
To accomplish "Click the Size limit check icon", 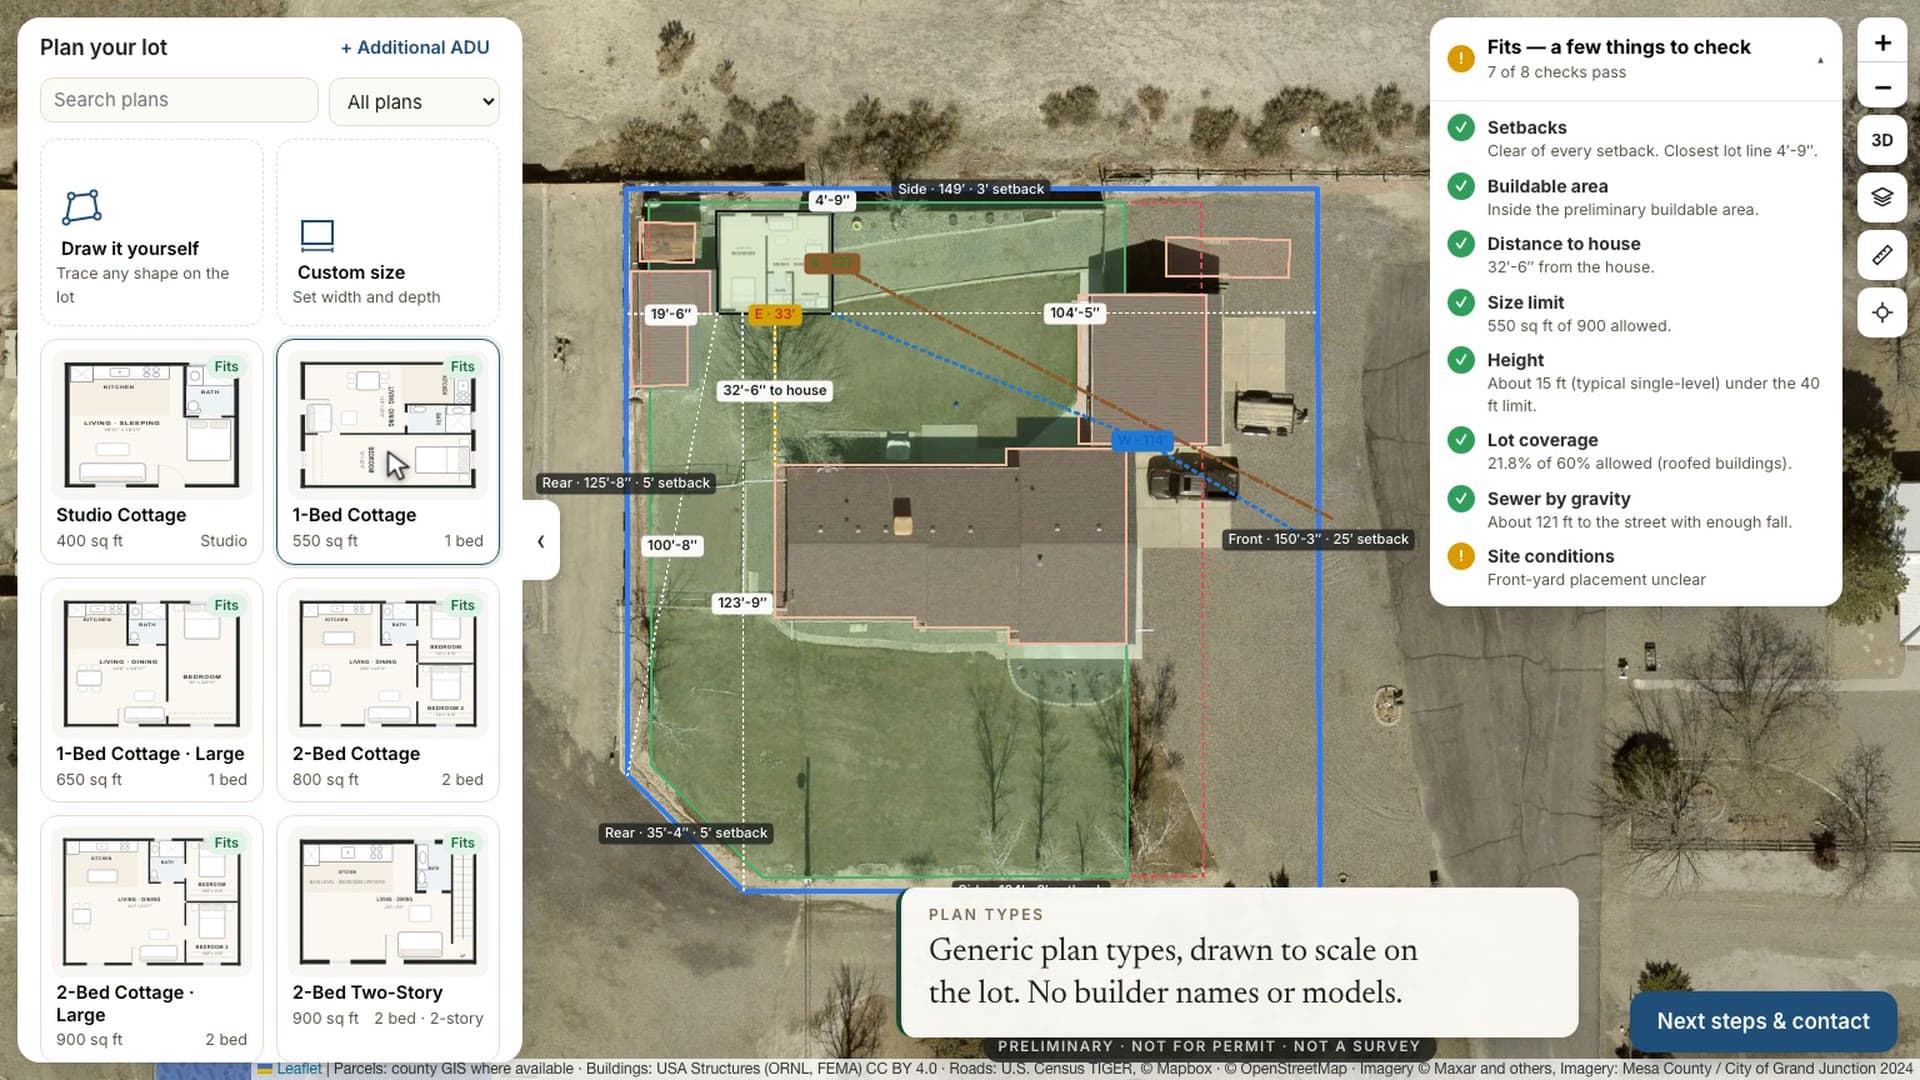I will tap(1460, 302).
